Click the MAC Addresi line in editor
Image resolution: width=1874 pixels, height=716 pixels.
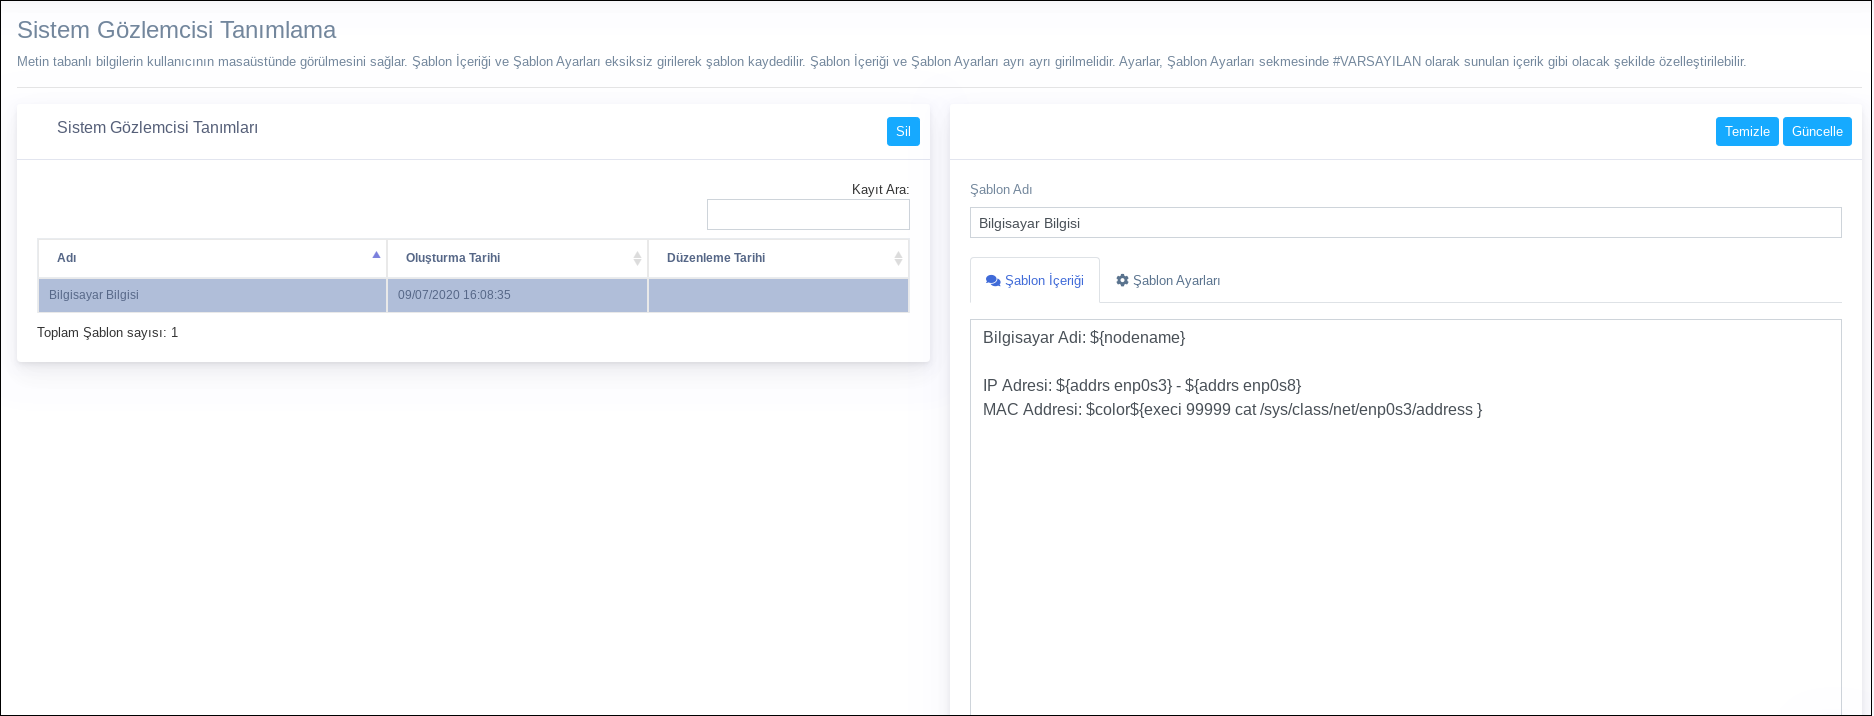click(x=1231, y=410)
